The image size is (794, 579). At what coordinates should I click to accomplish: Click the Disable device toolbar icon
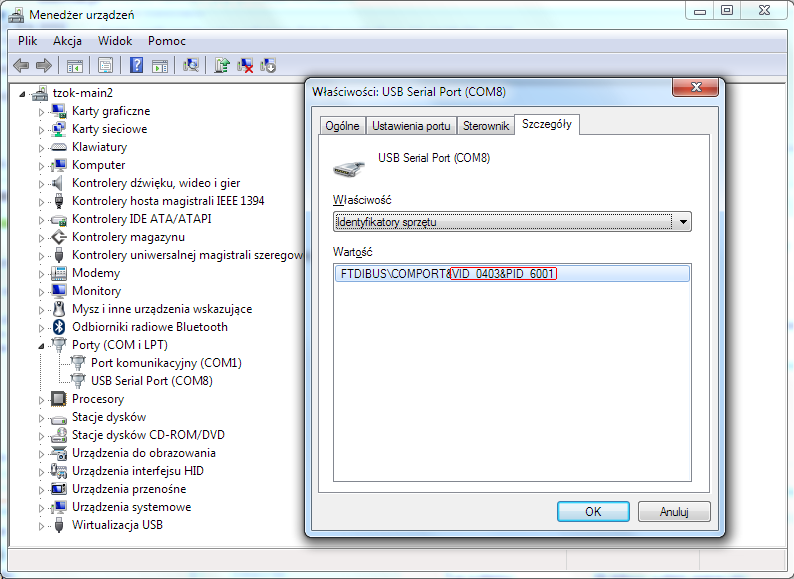tap(268, 65)
